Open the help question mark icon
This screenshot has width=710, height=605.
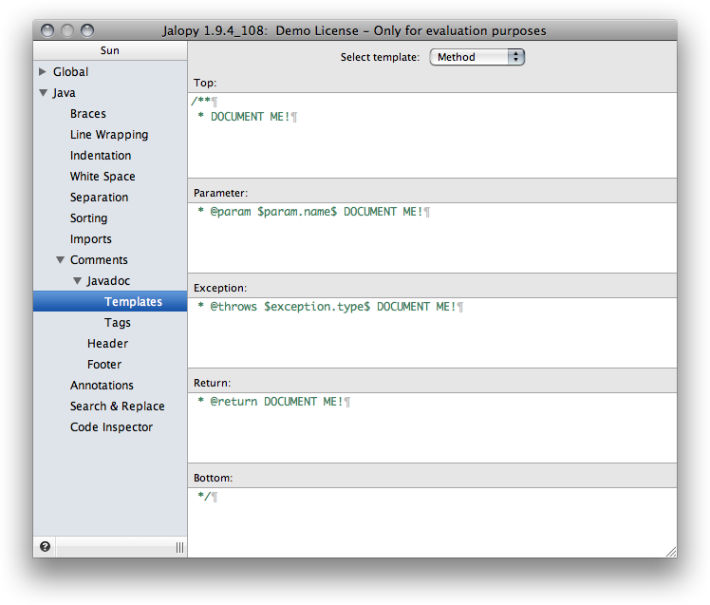click(45, 547)
